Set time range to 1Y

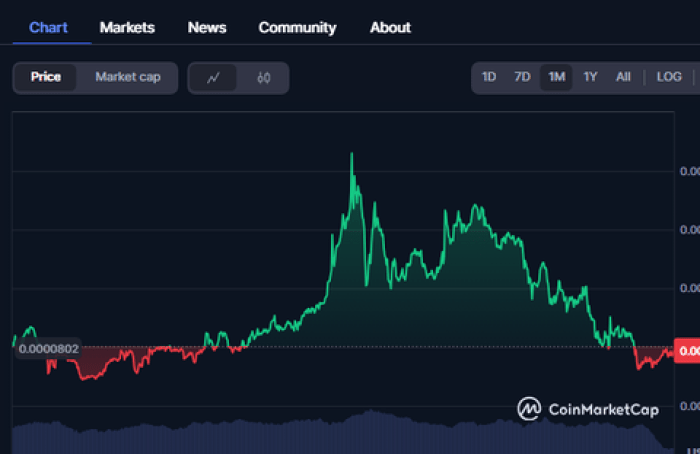[x=590, y=77]
